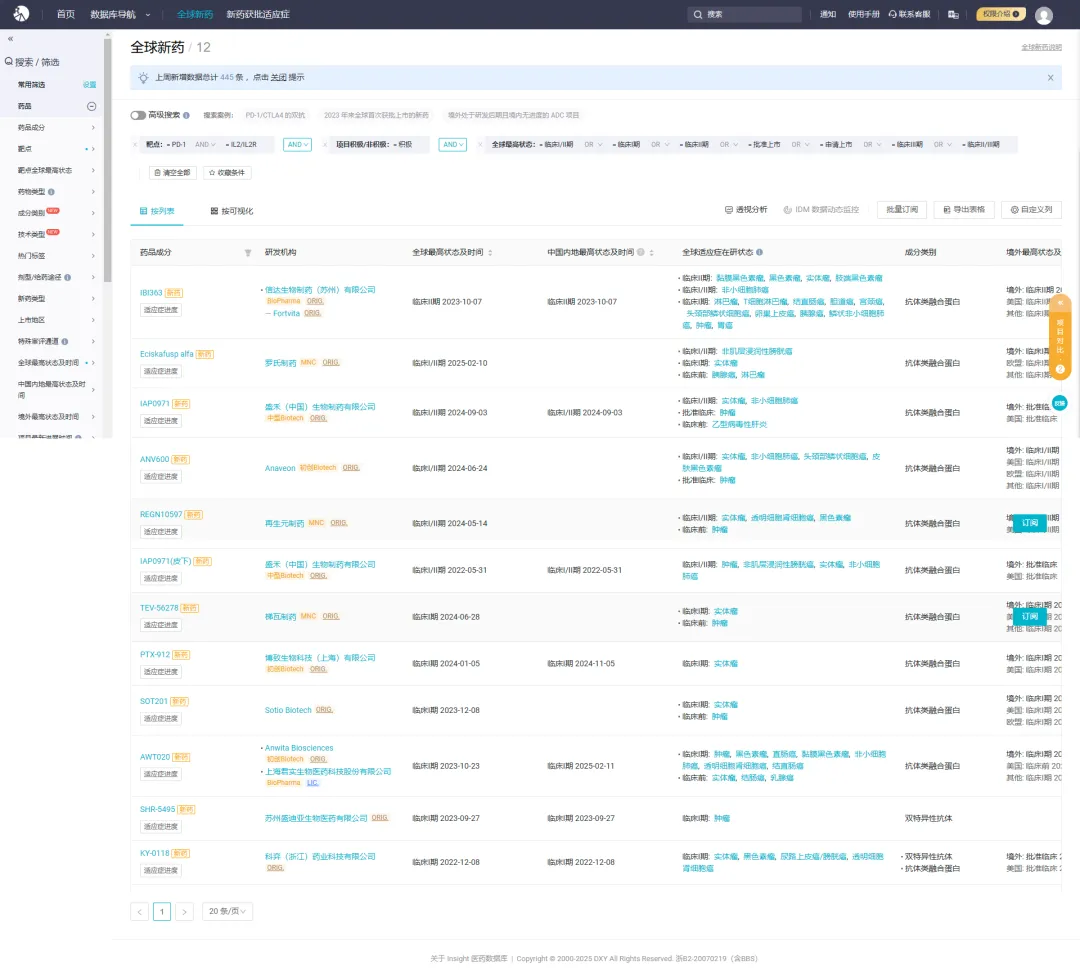Click the sort arrows on 全球最高状态及时间 column
Image resolution: width=1080 pixels, height=978 pixels.
pyautogui.click(x=490, y=253)
